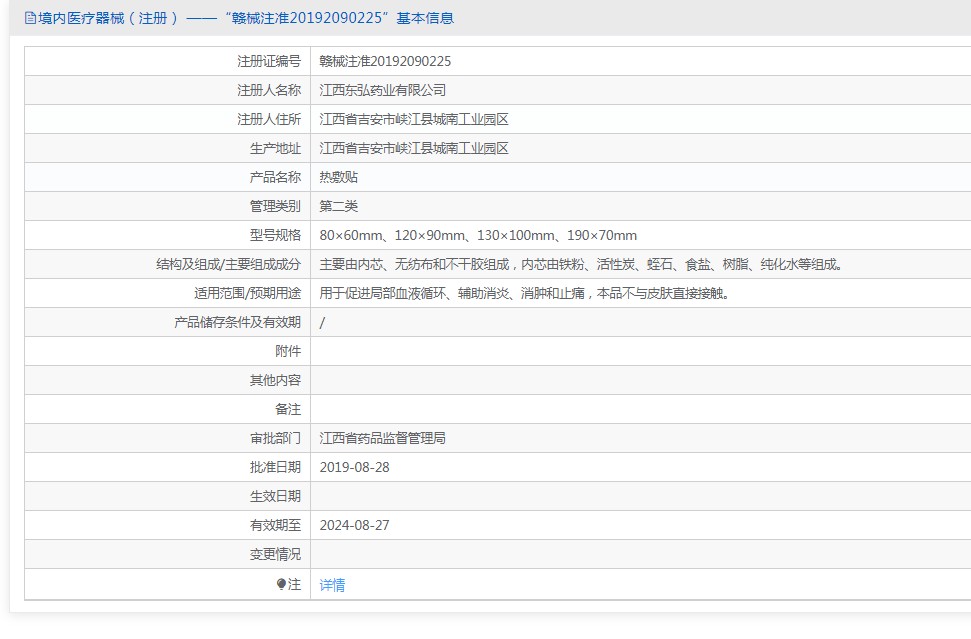Click the 注册证编号 row label
This screenshot has width=971, height=639.
tap(268, 61)
